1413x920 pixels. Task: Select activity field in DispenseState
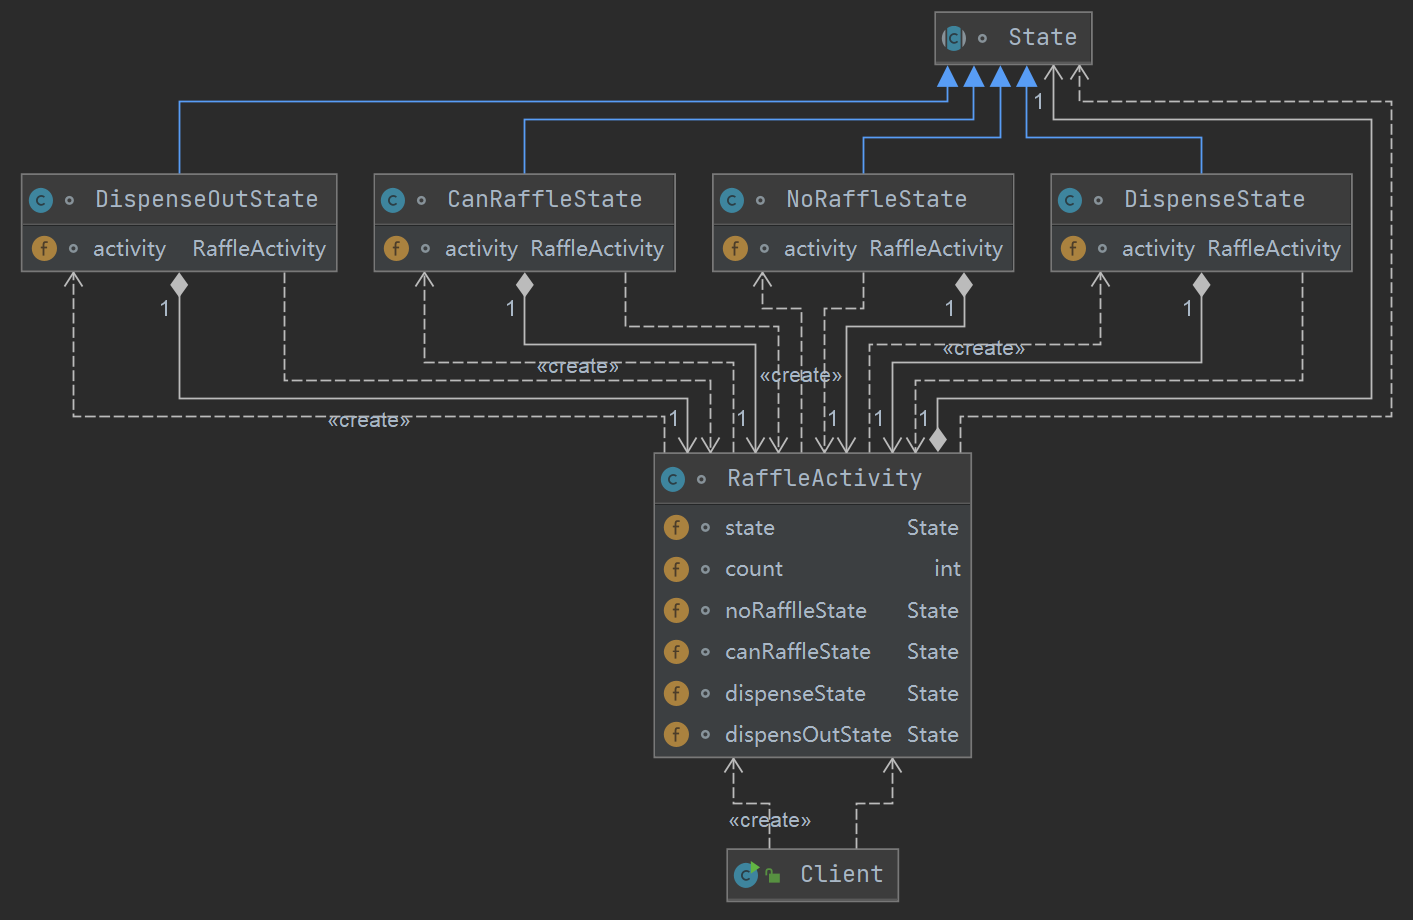coord(1158,249)
